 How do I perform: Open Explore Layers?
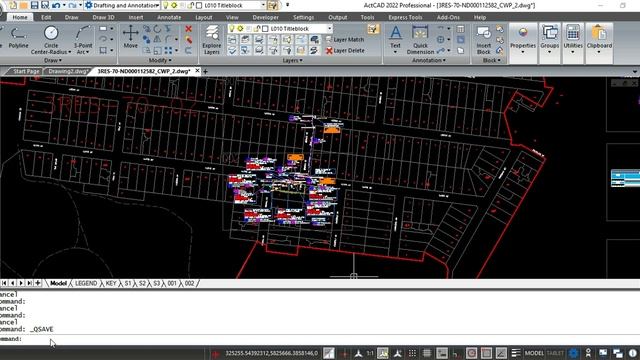(x=211, y=40)
